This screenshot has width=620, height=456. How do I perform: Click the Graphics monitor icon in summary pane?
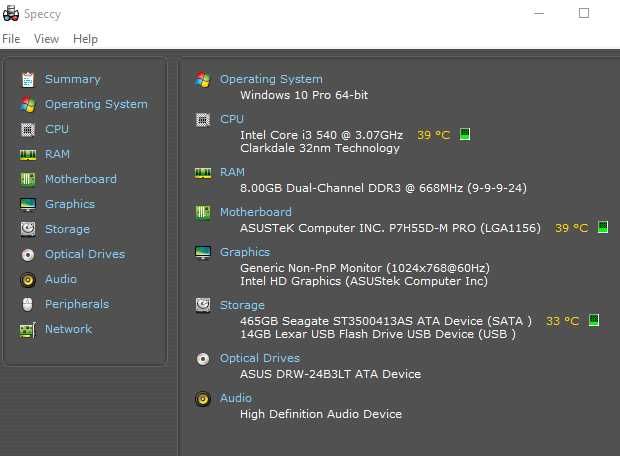click(203, 252)
